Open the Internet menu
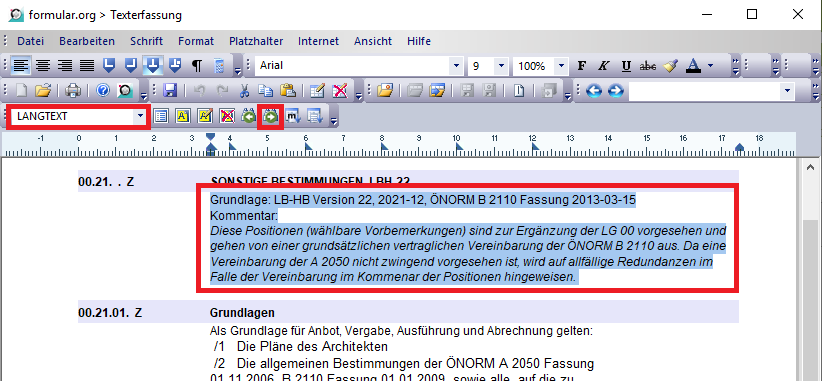Image resolution: width=822 pixels, height=381 pixels. tap(319, 41)
